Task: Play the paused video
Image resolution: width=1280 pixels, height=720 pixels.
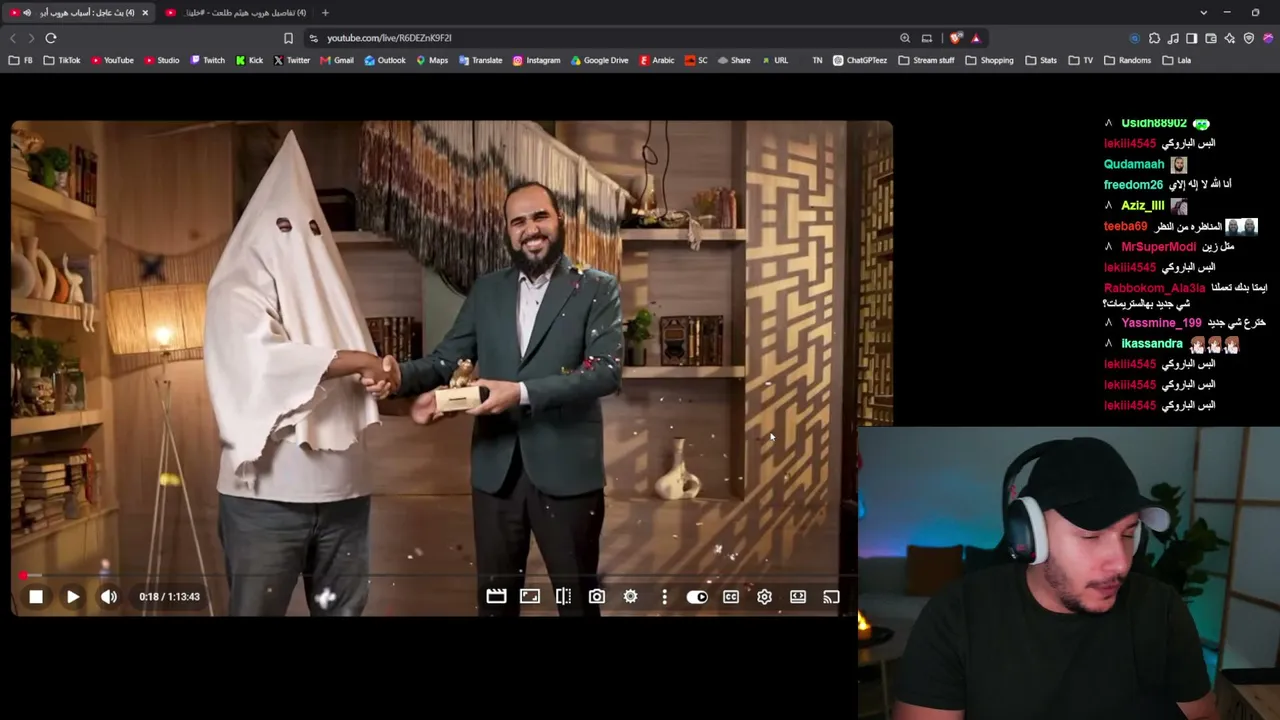Action: pos(73,597)
